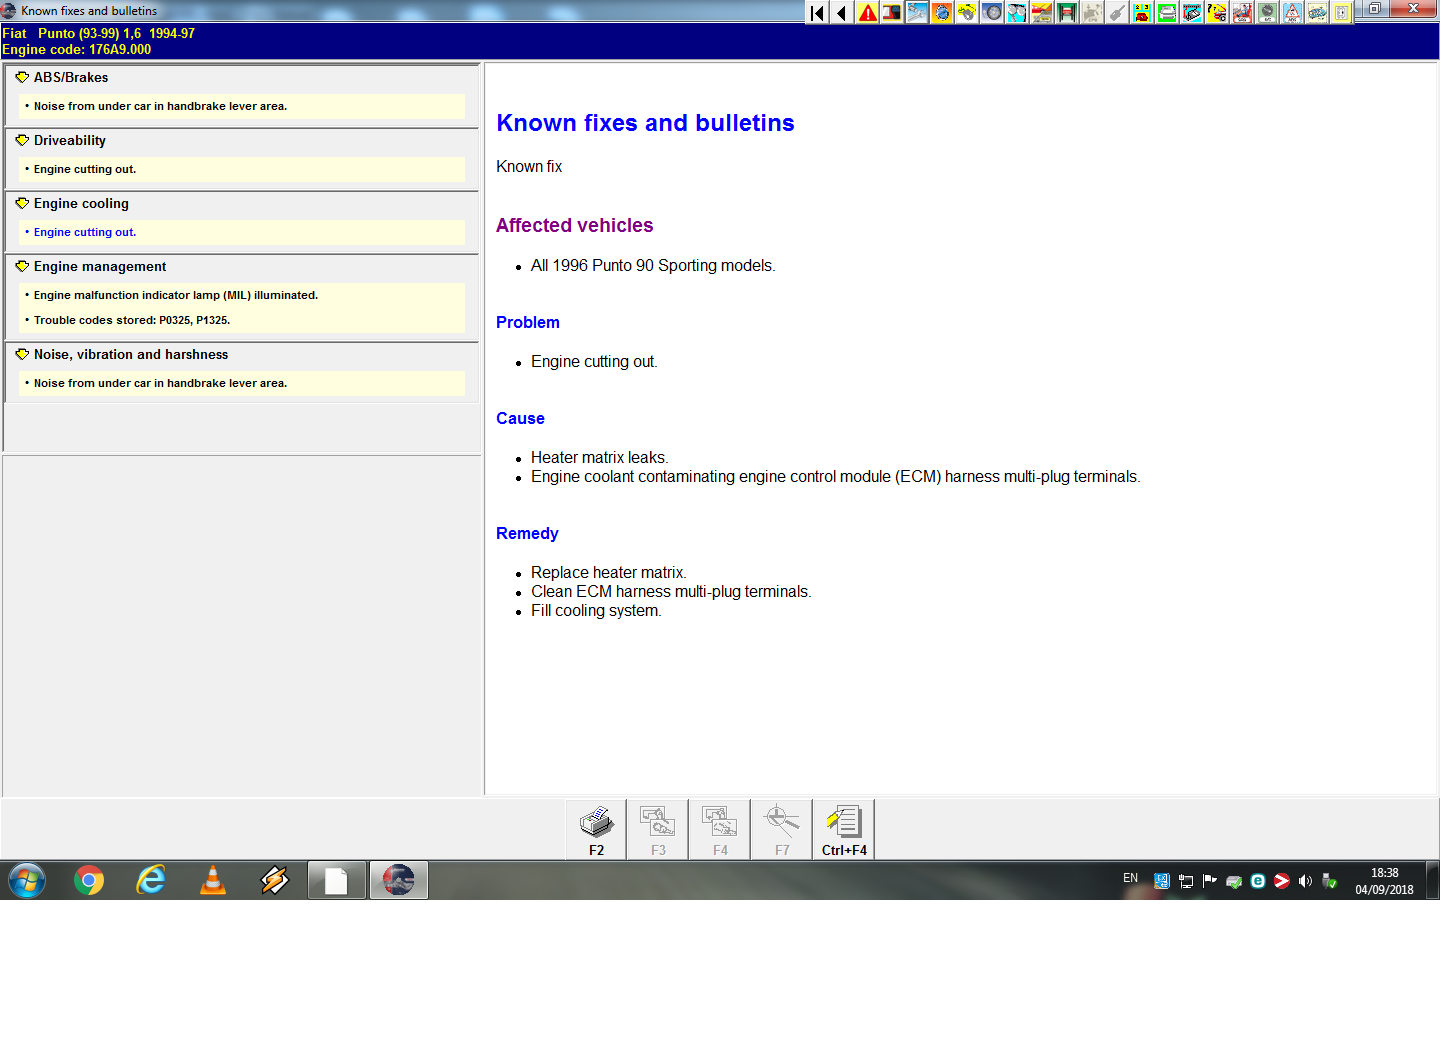Image resolution: width=1440 pixels, height=1038 pixels.
Task: Click the EN language indicator
Action: [1130, 878]
